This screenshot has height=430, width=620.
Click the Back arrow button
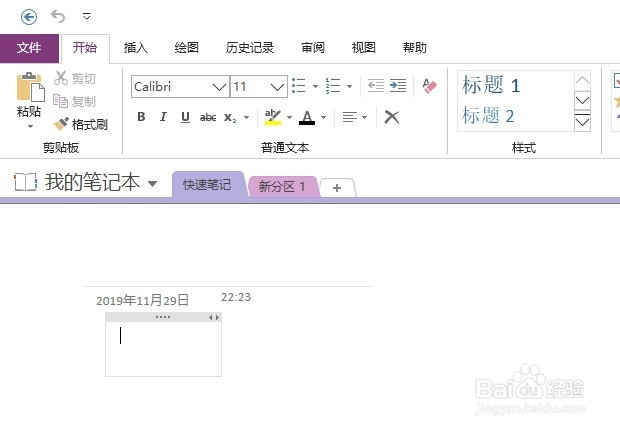[x=29, y=17]
